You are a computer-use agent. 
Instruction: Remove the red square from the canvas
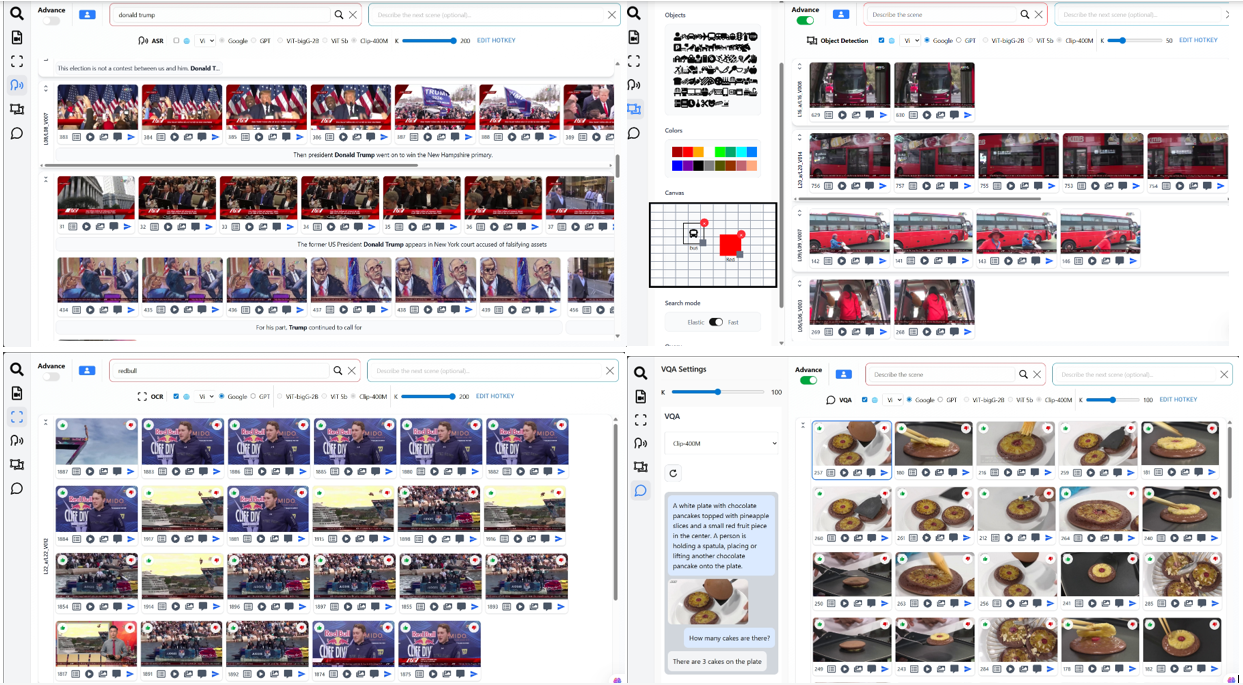click(x=741, y=235)
